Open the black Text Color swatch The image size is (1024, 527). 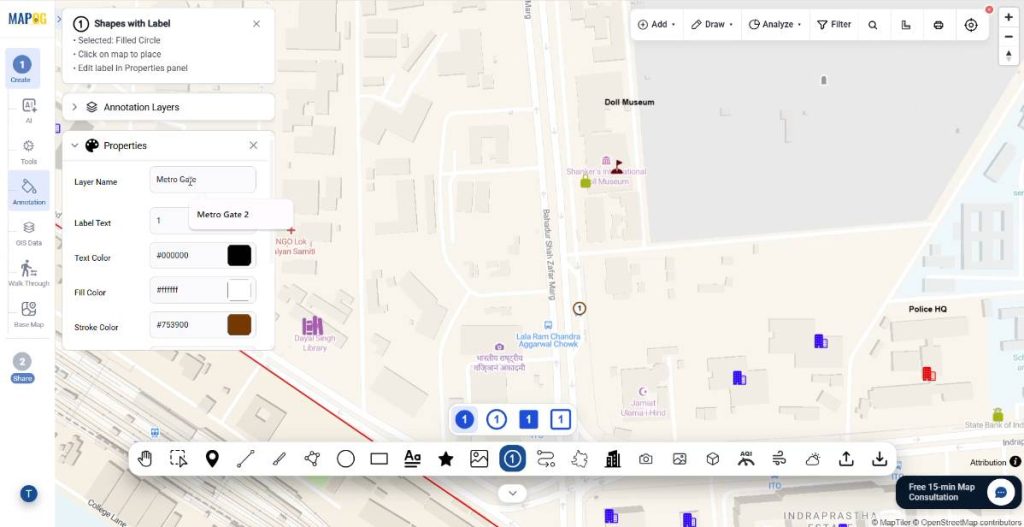239,255
